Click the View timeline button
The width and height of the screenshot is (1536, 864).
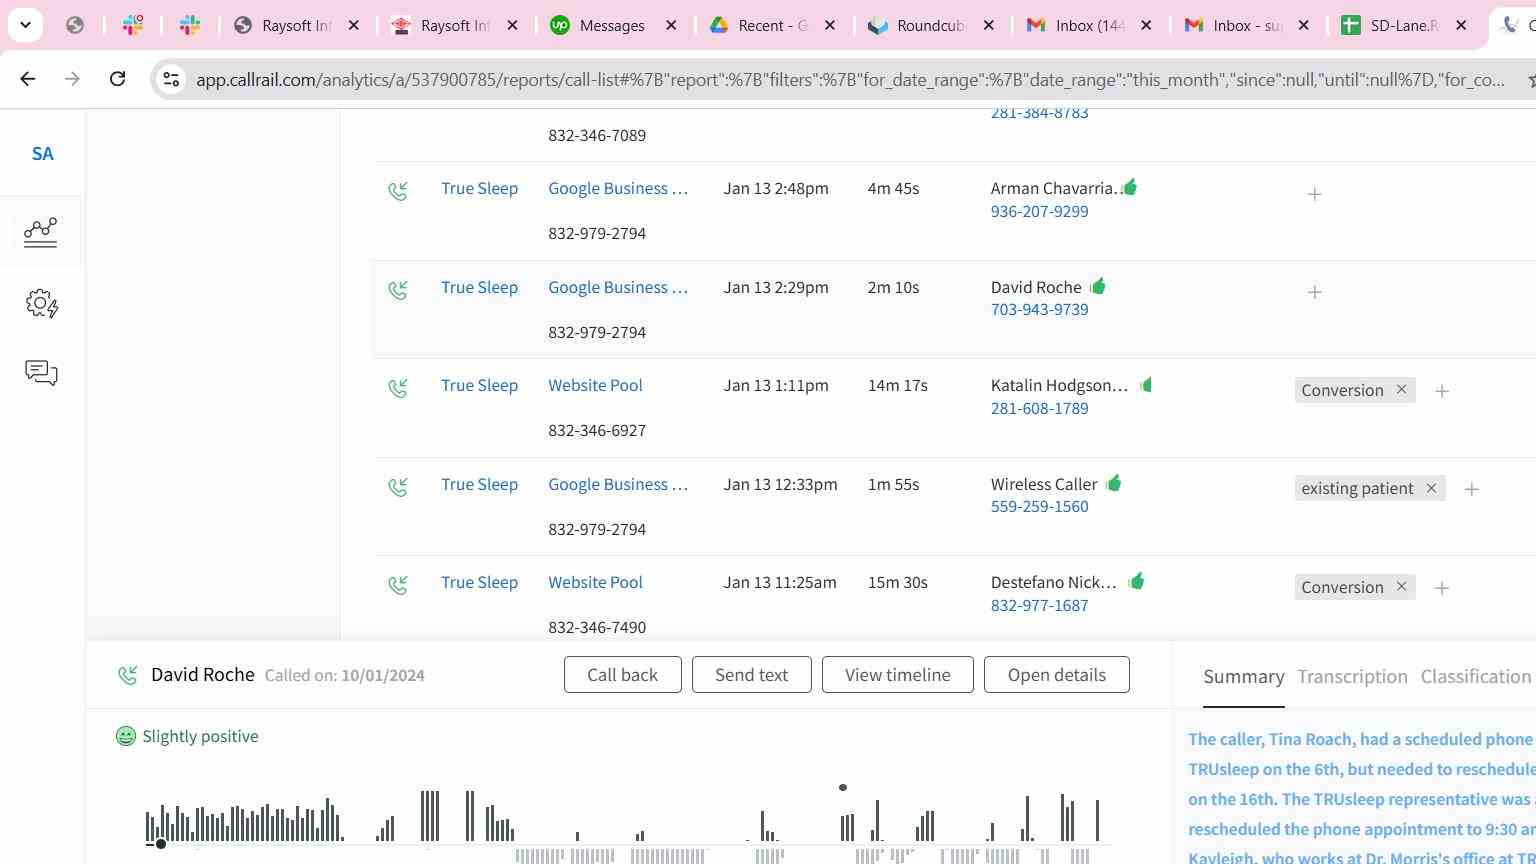pos(897,675)
